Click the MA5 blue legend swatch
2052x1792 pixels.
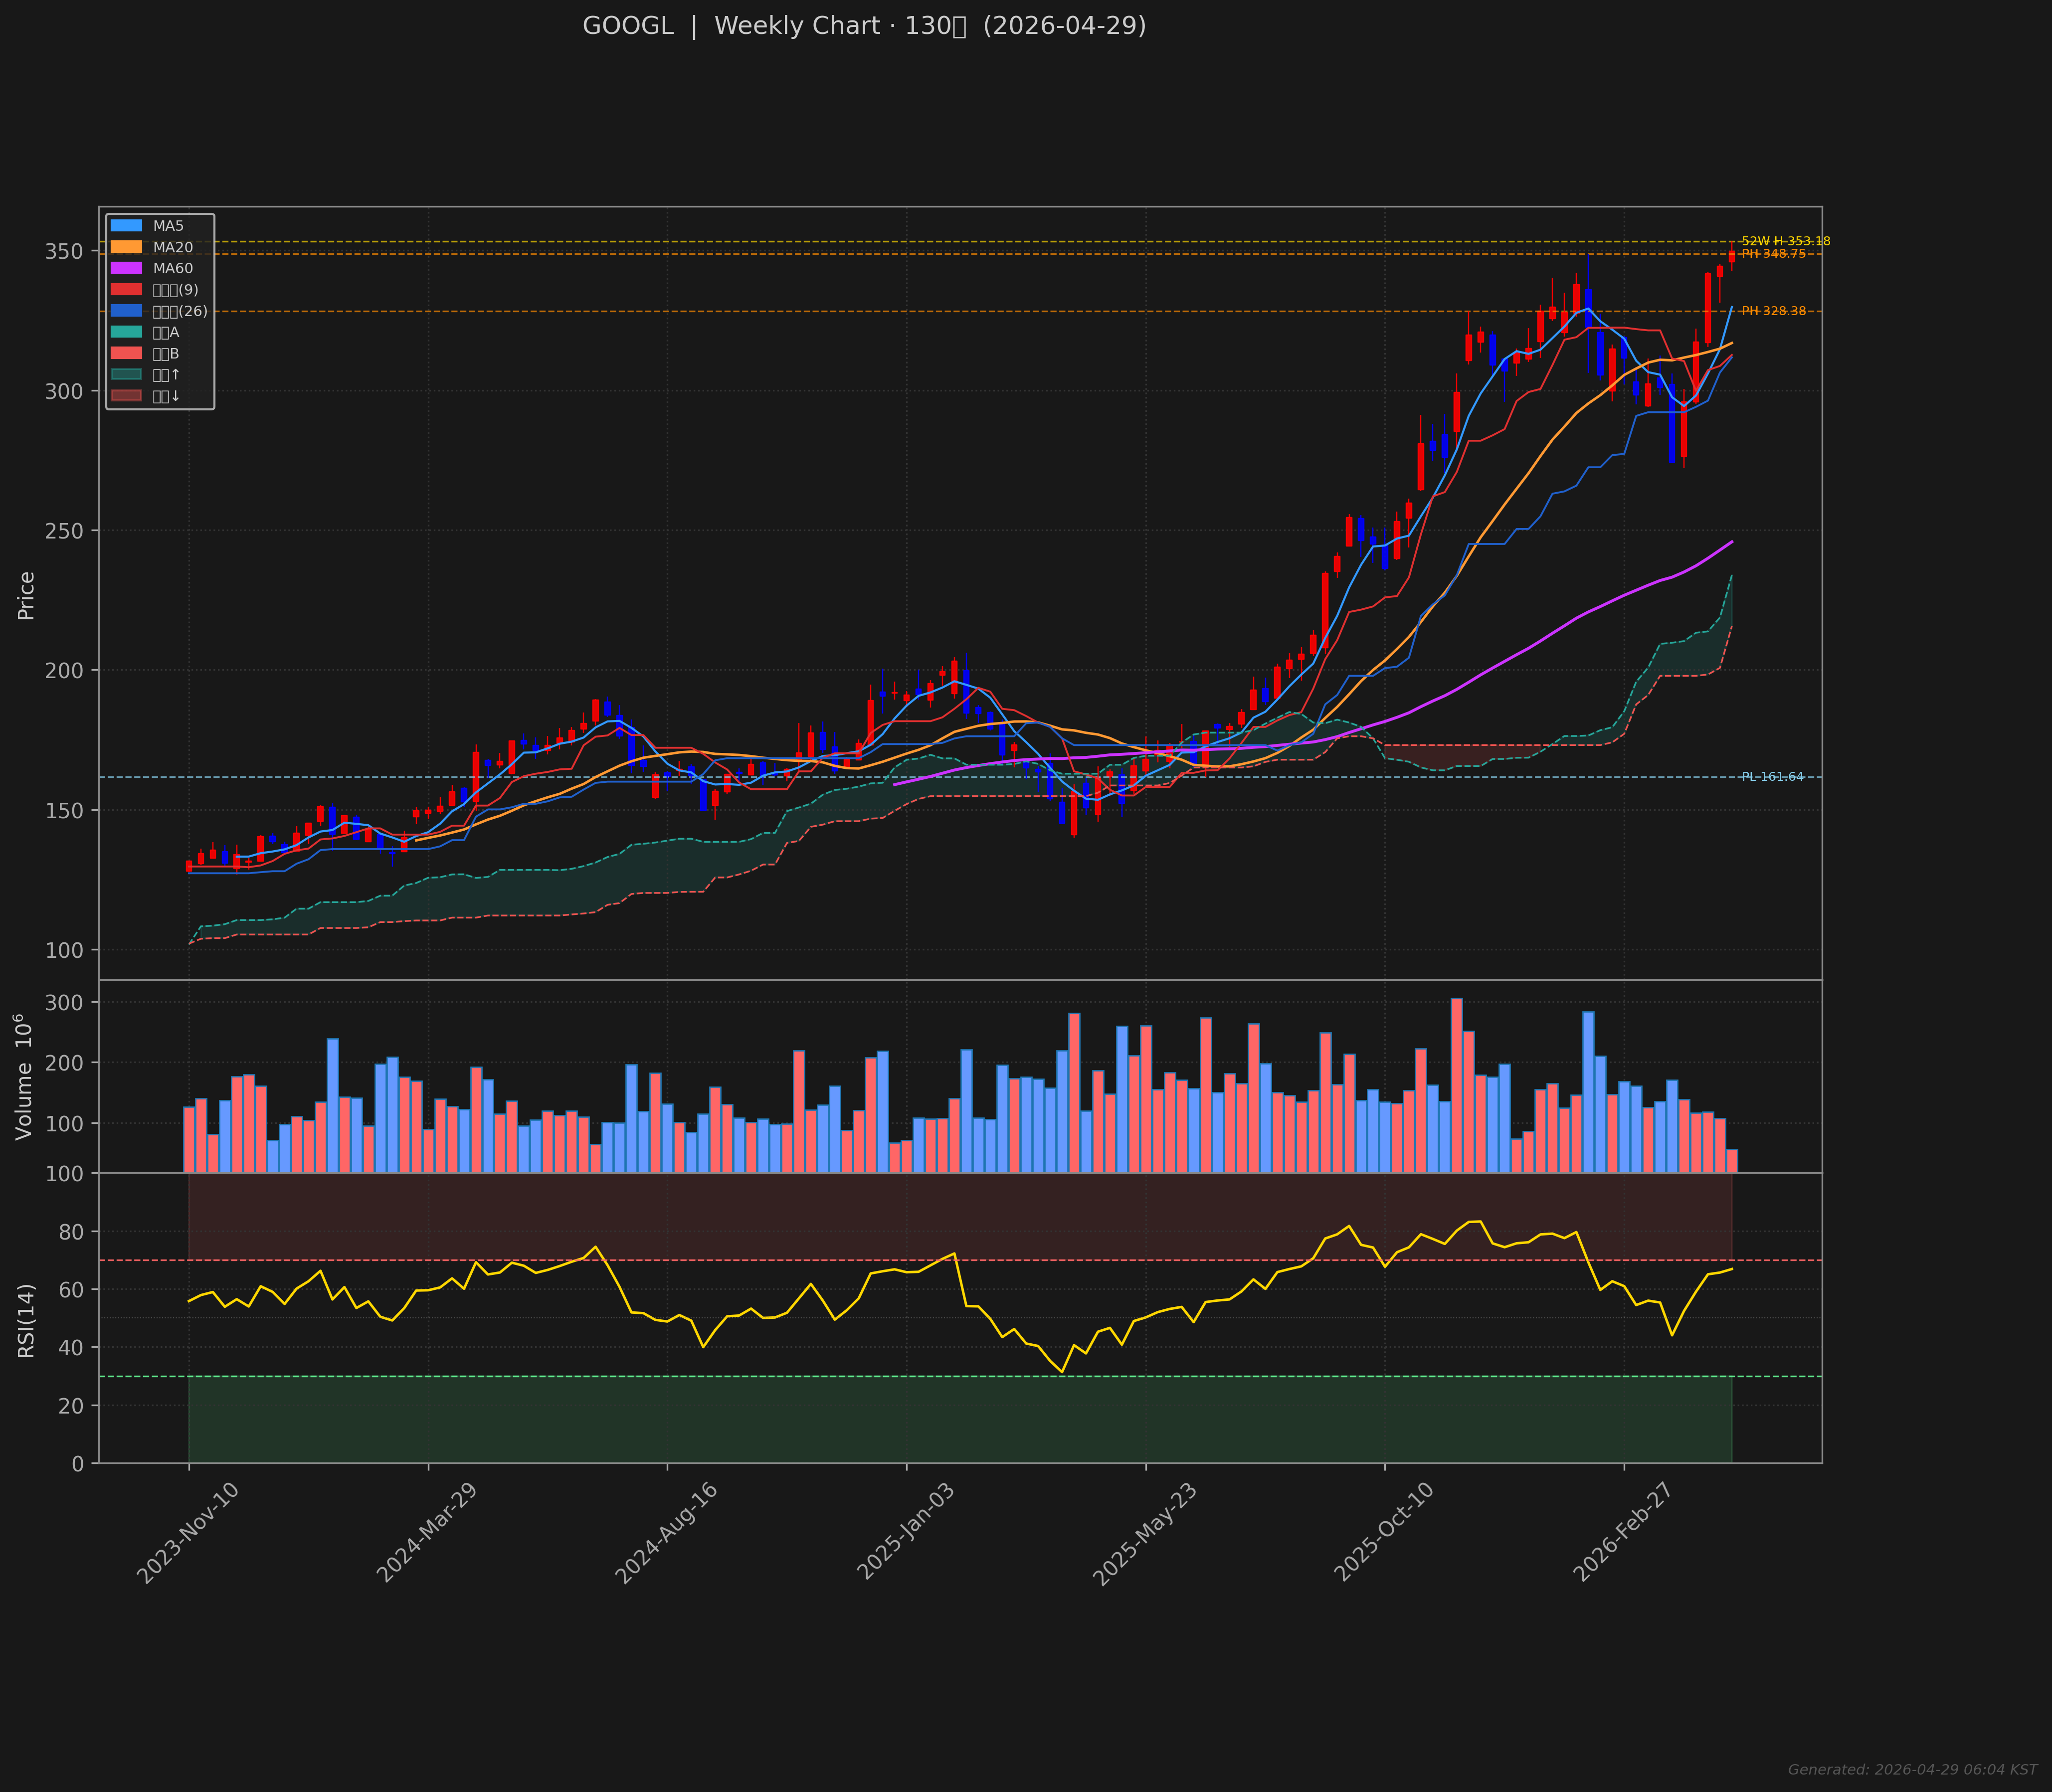[x=127, y=226]
